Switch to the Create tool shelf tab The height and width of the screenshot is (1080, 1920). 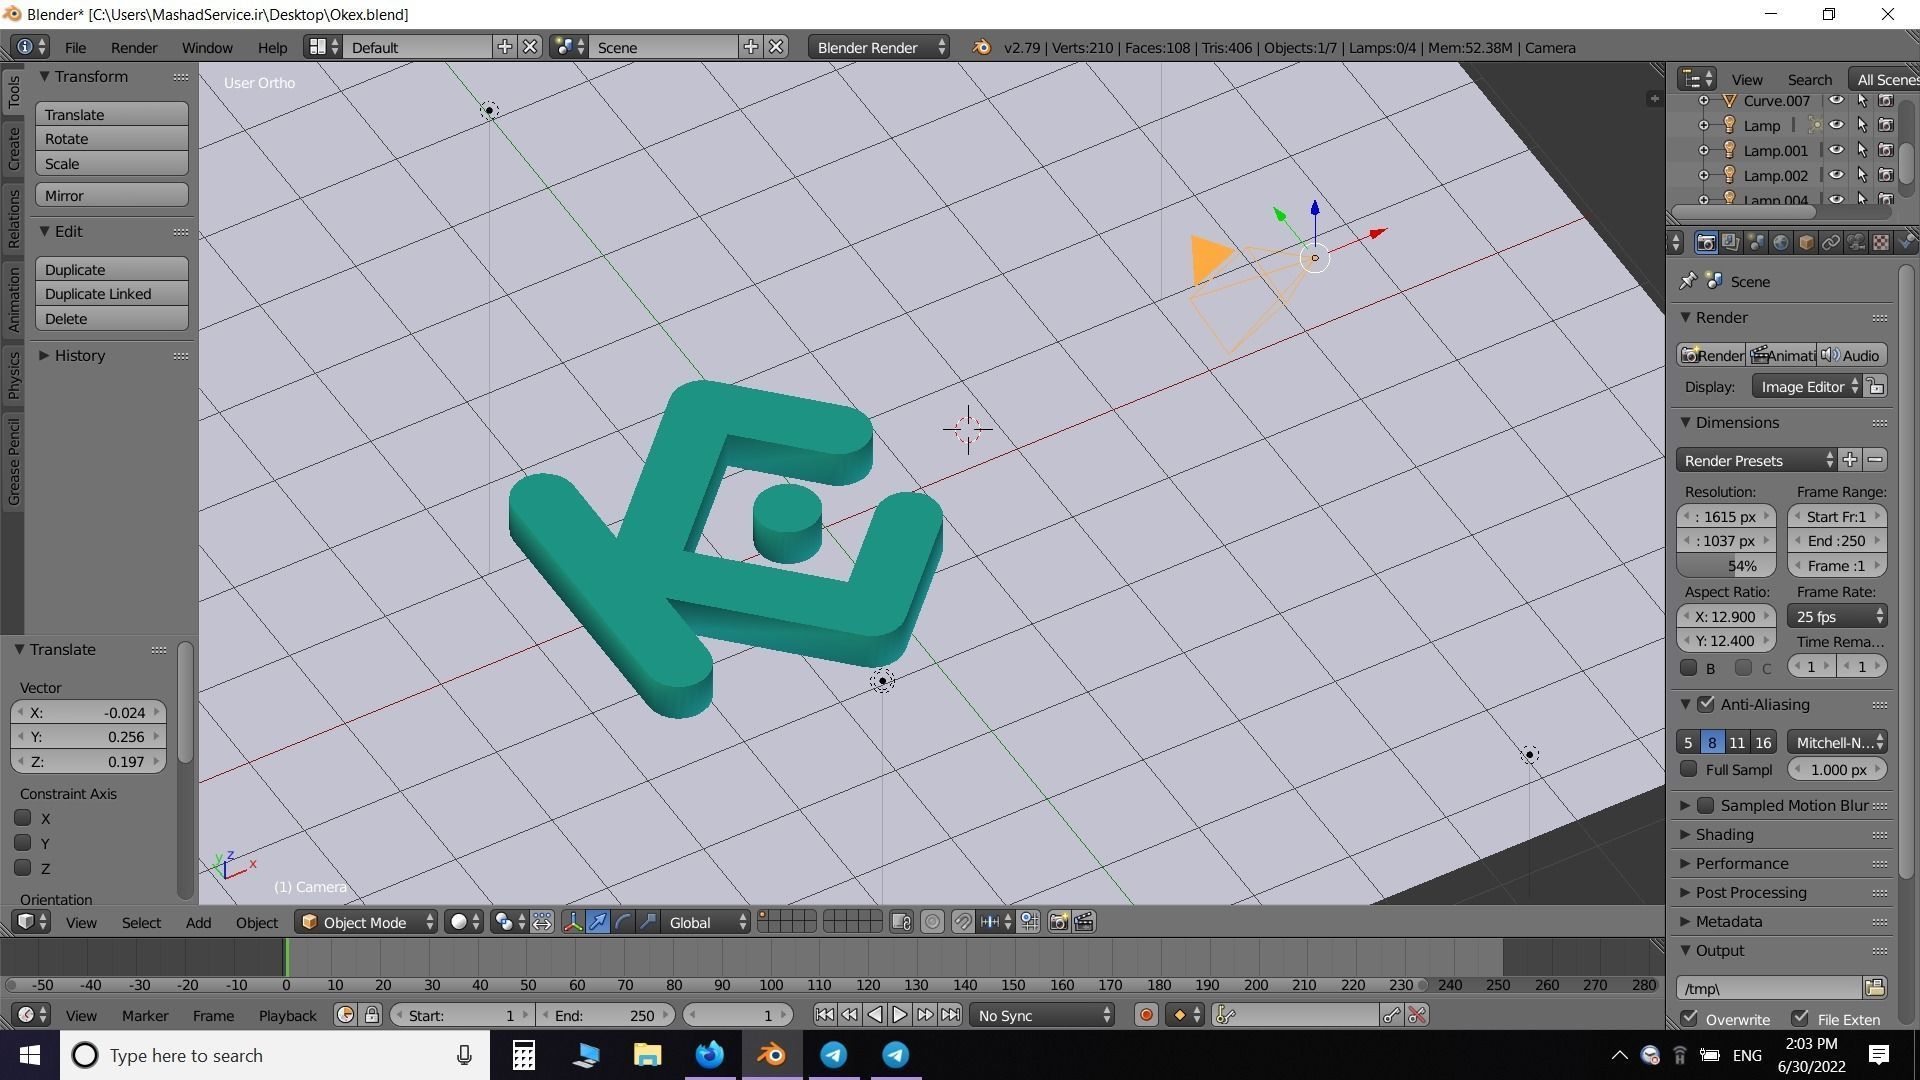click(x=13, y=148)
